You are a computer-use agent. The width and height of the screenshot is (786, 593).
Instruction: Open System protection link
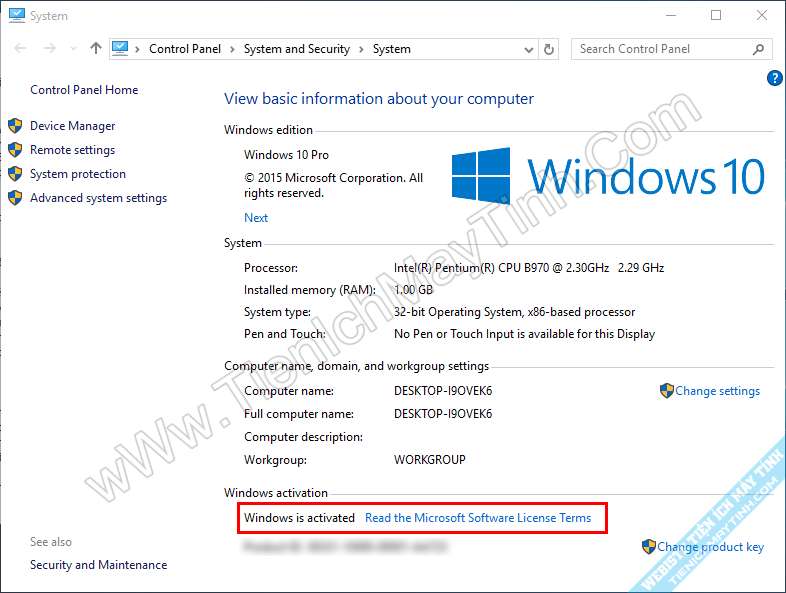tap(78, 174)
